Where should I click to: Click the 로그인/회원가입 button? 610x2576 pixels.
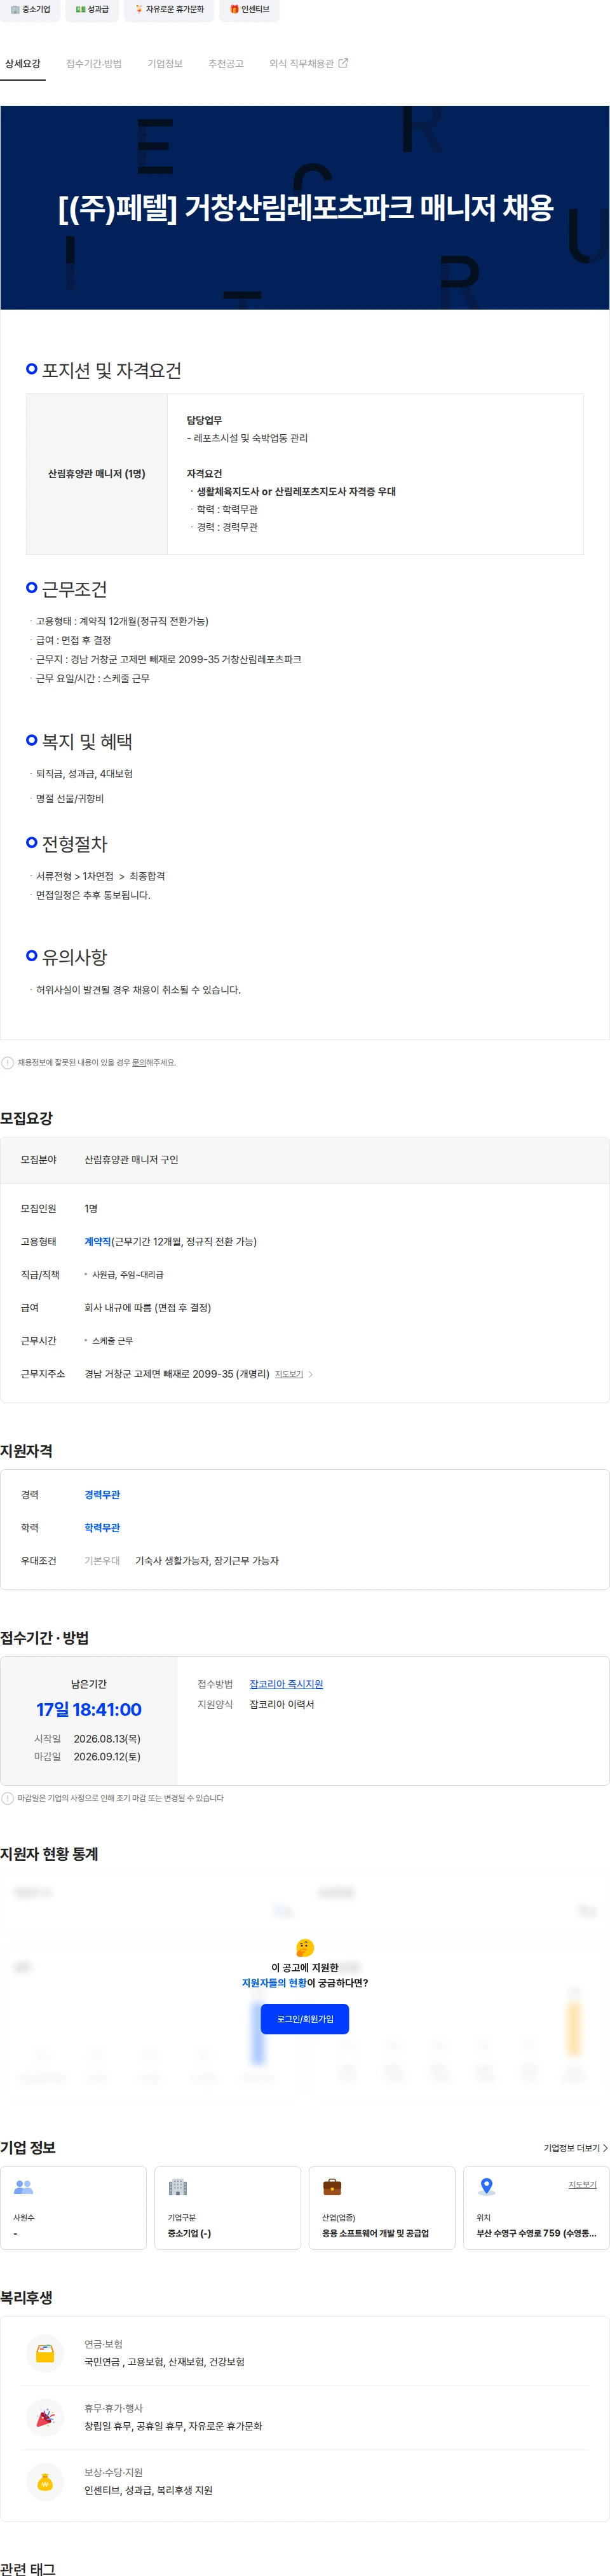pos(305,2019)
